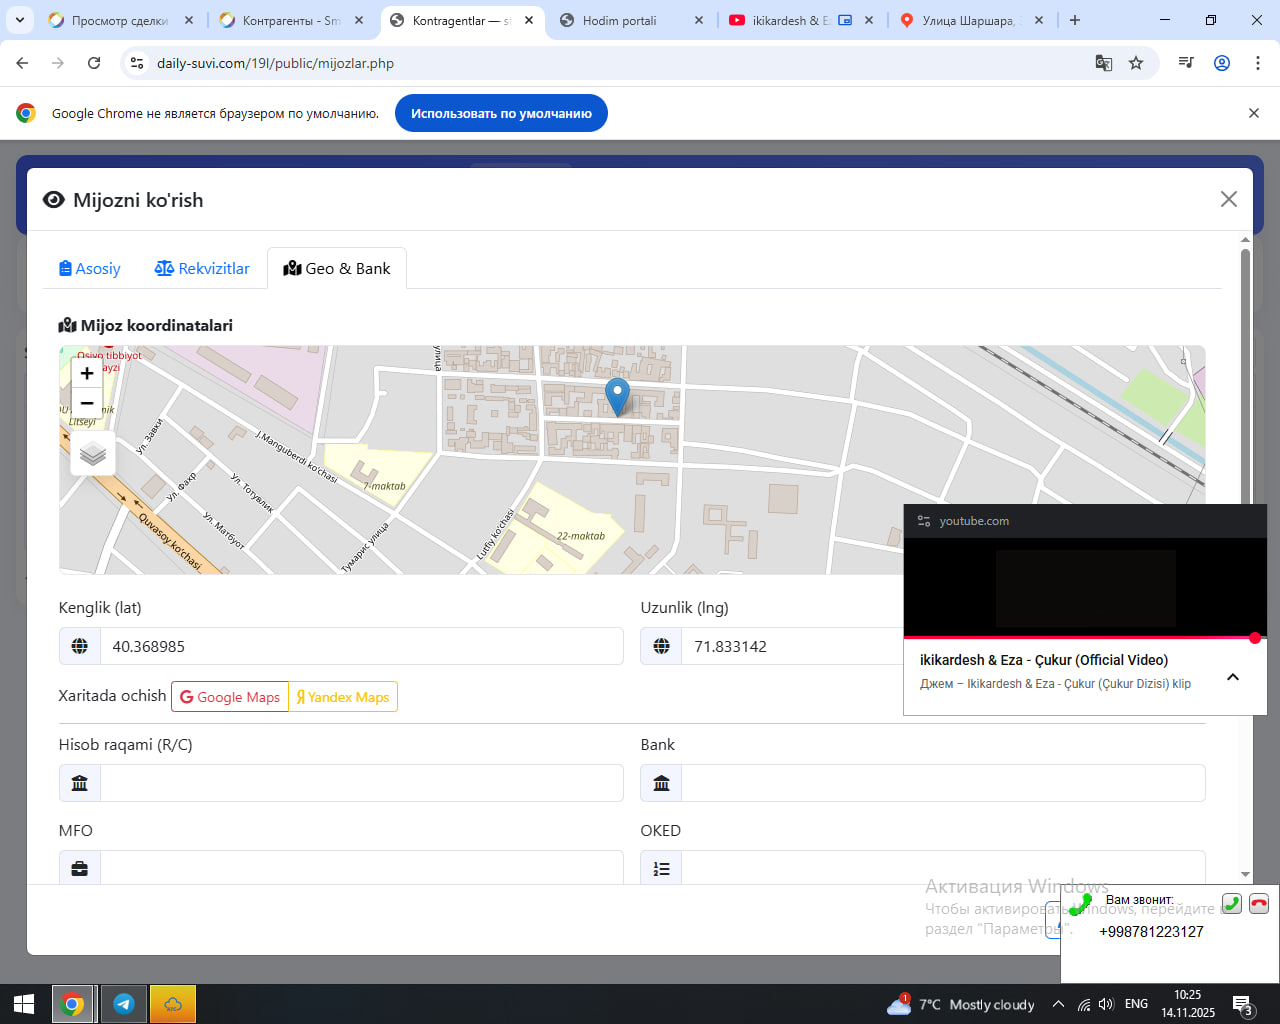Open the map layers selector
This screenshot has width=1280, height=1024.
pos(93,454)
